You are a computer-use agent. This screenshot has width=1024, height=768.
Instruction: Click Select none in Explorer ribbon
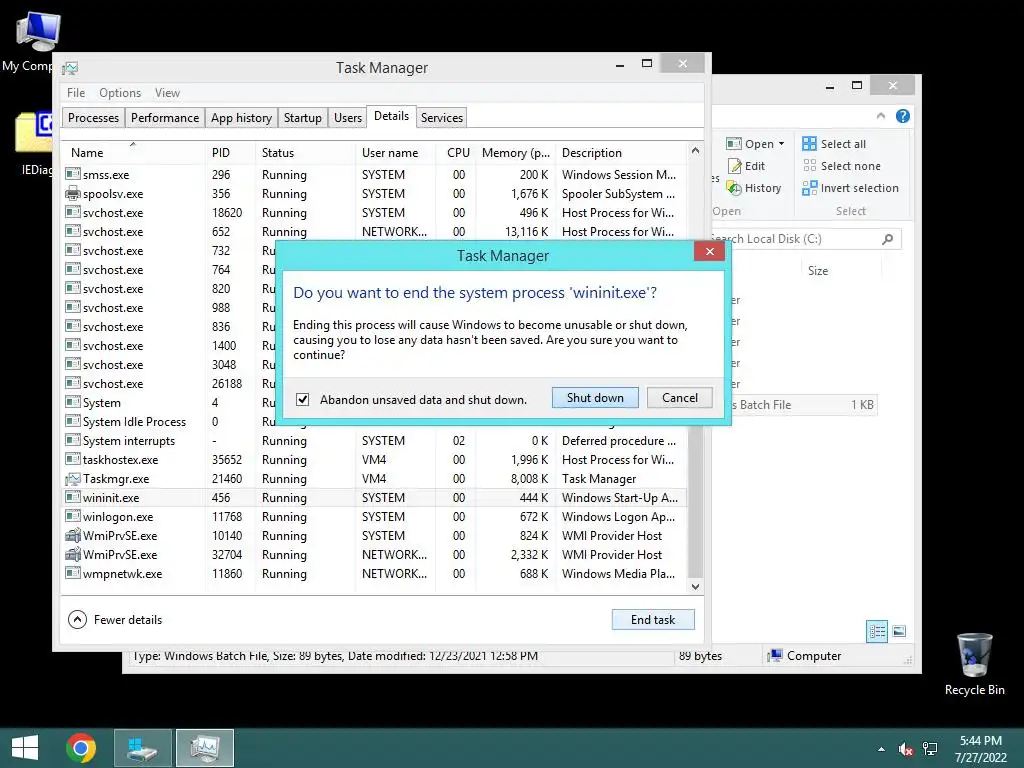pos(842,166)
